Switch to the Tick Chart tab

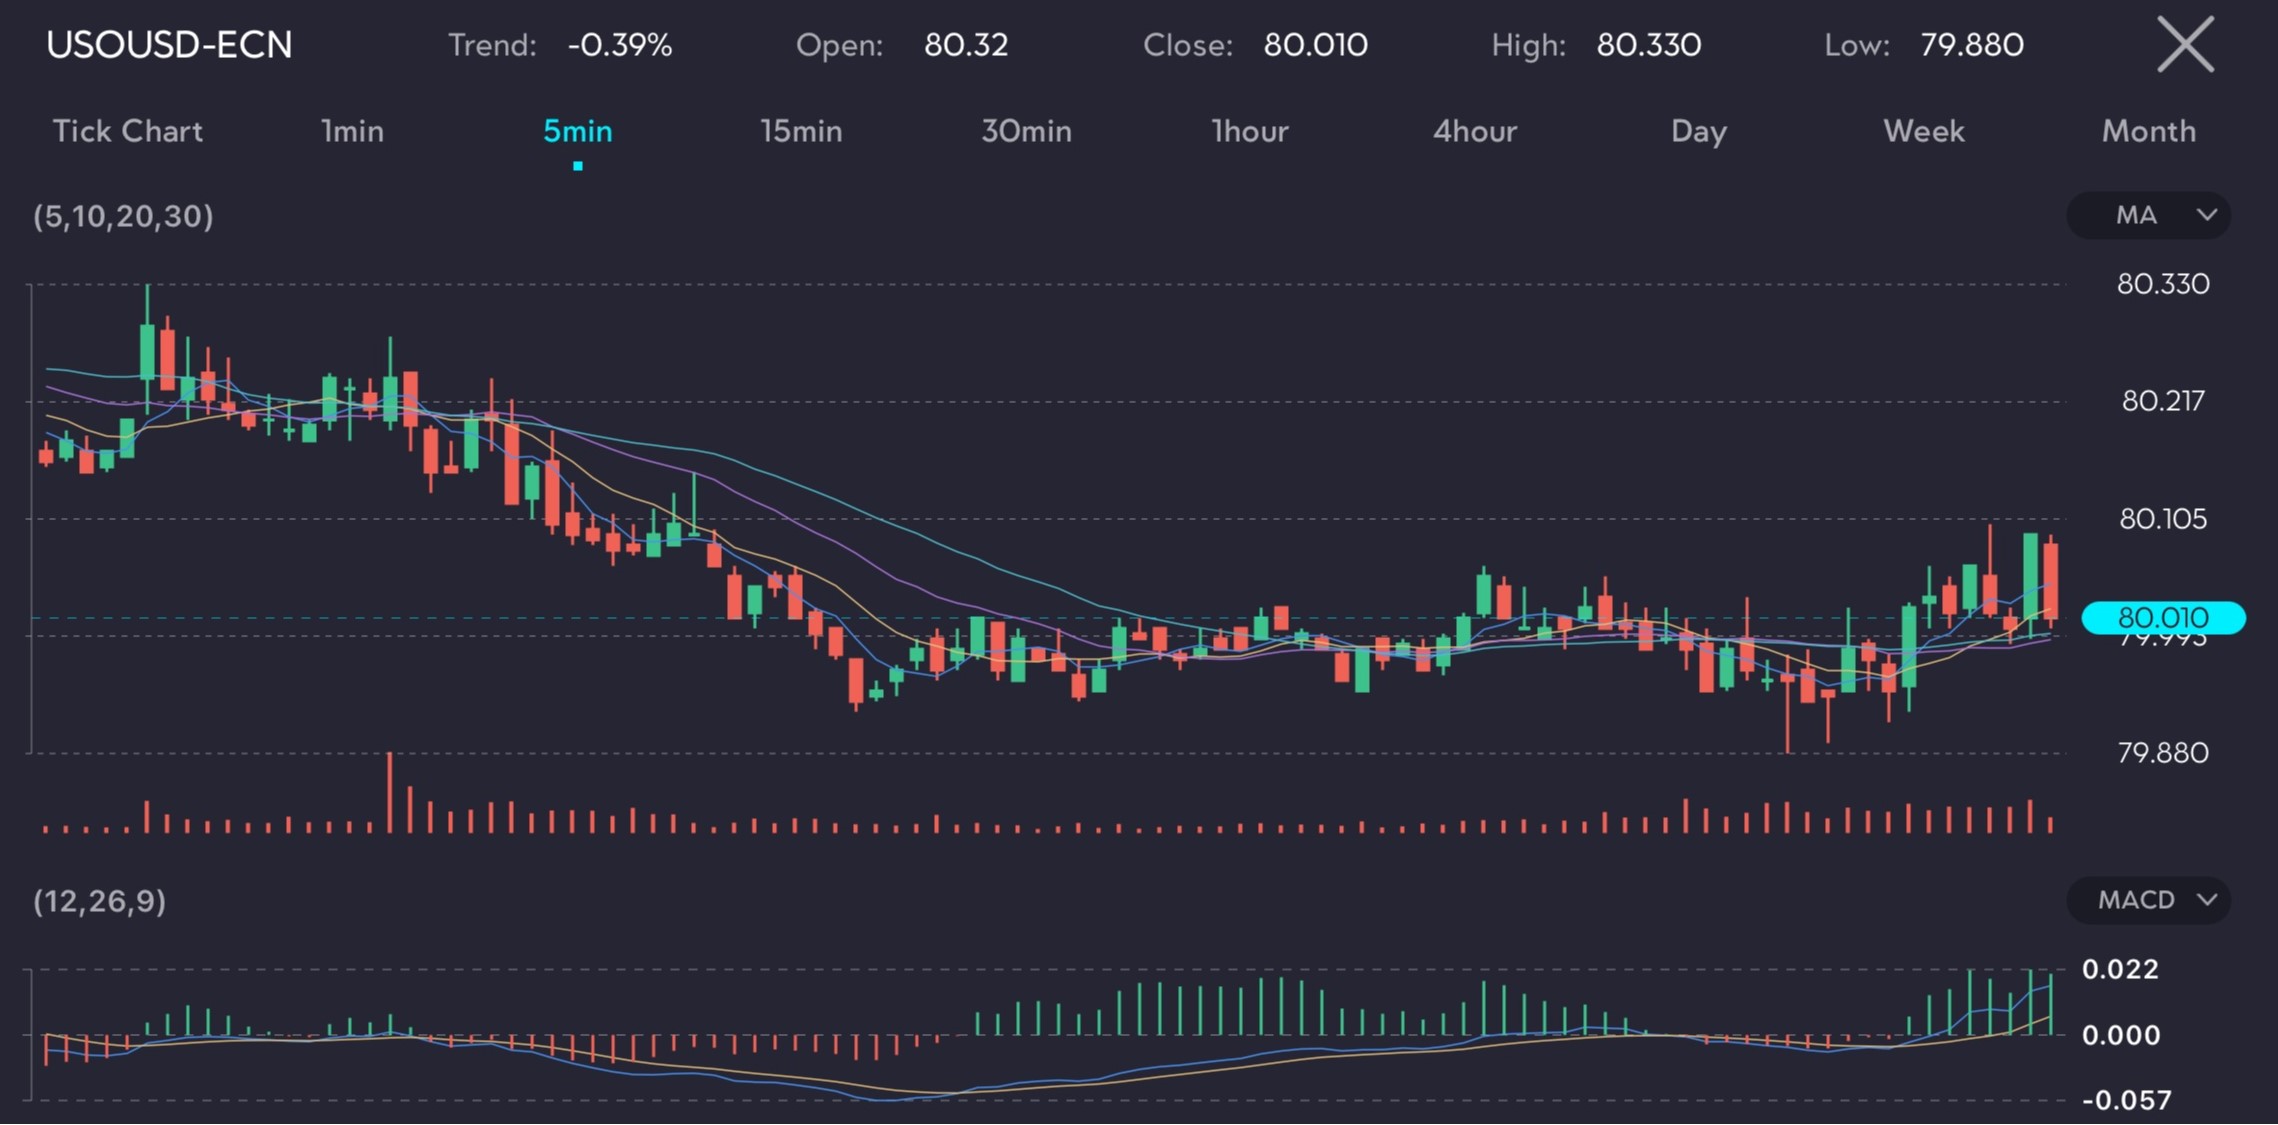point(127,131)
